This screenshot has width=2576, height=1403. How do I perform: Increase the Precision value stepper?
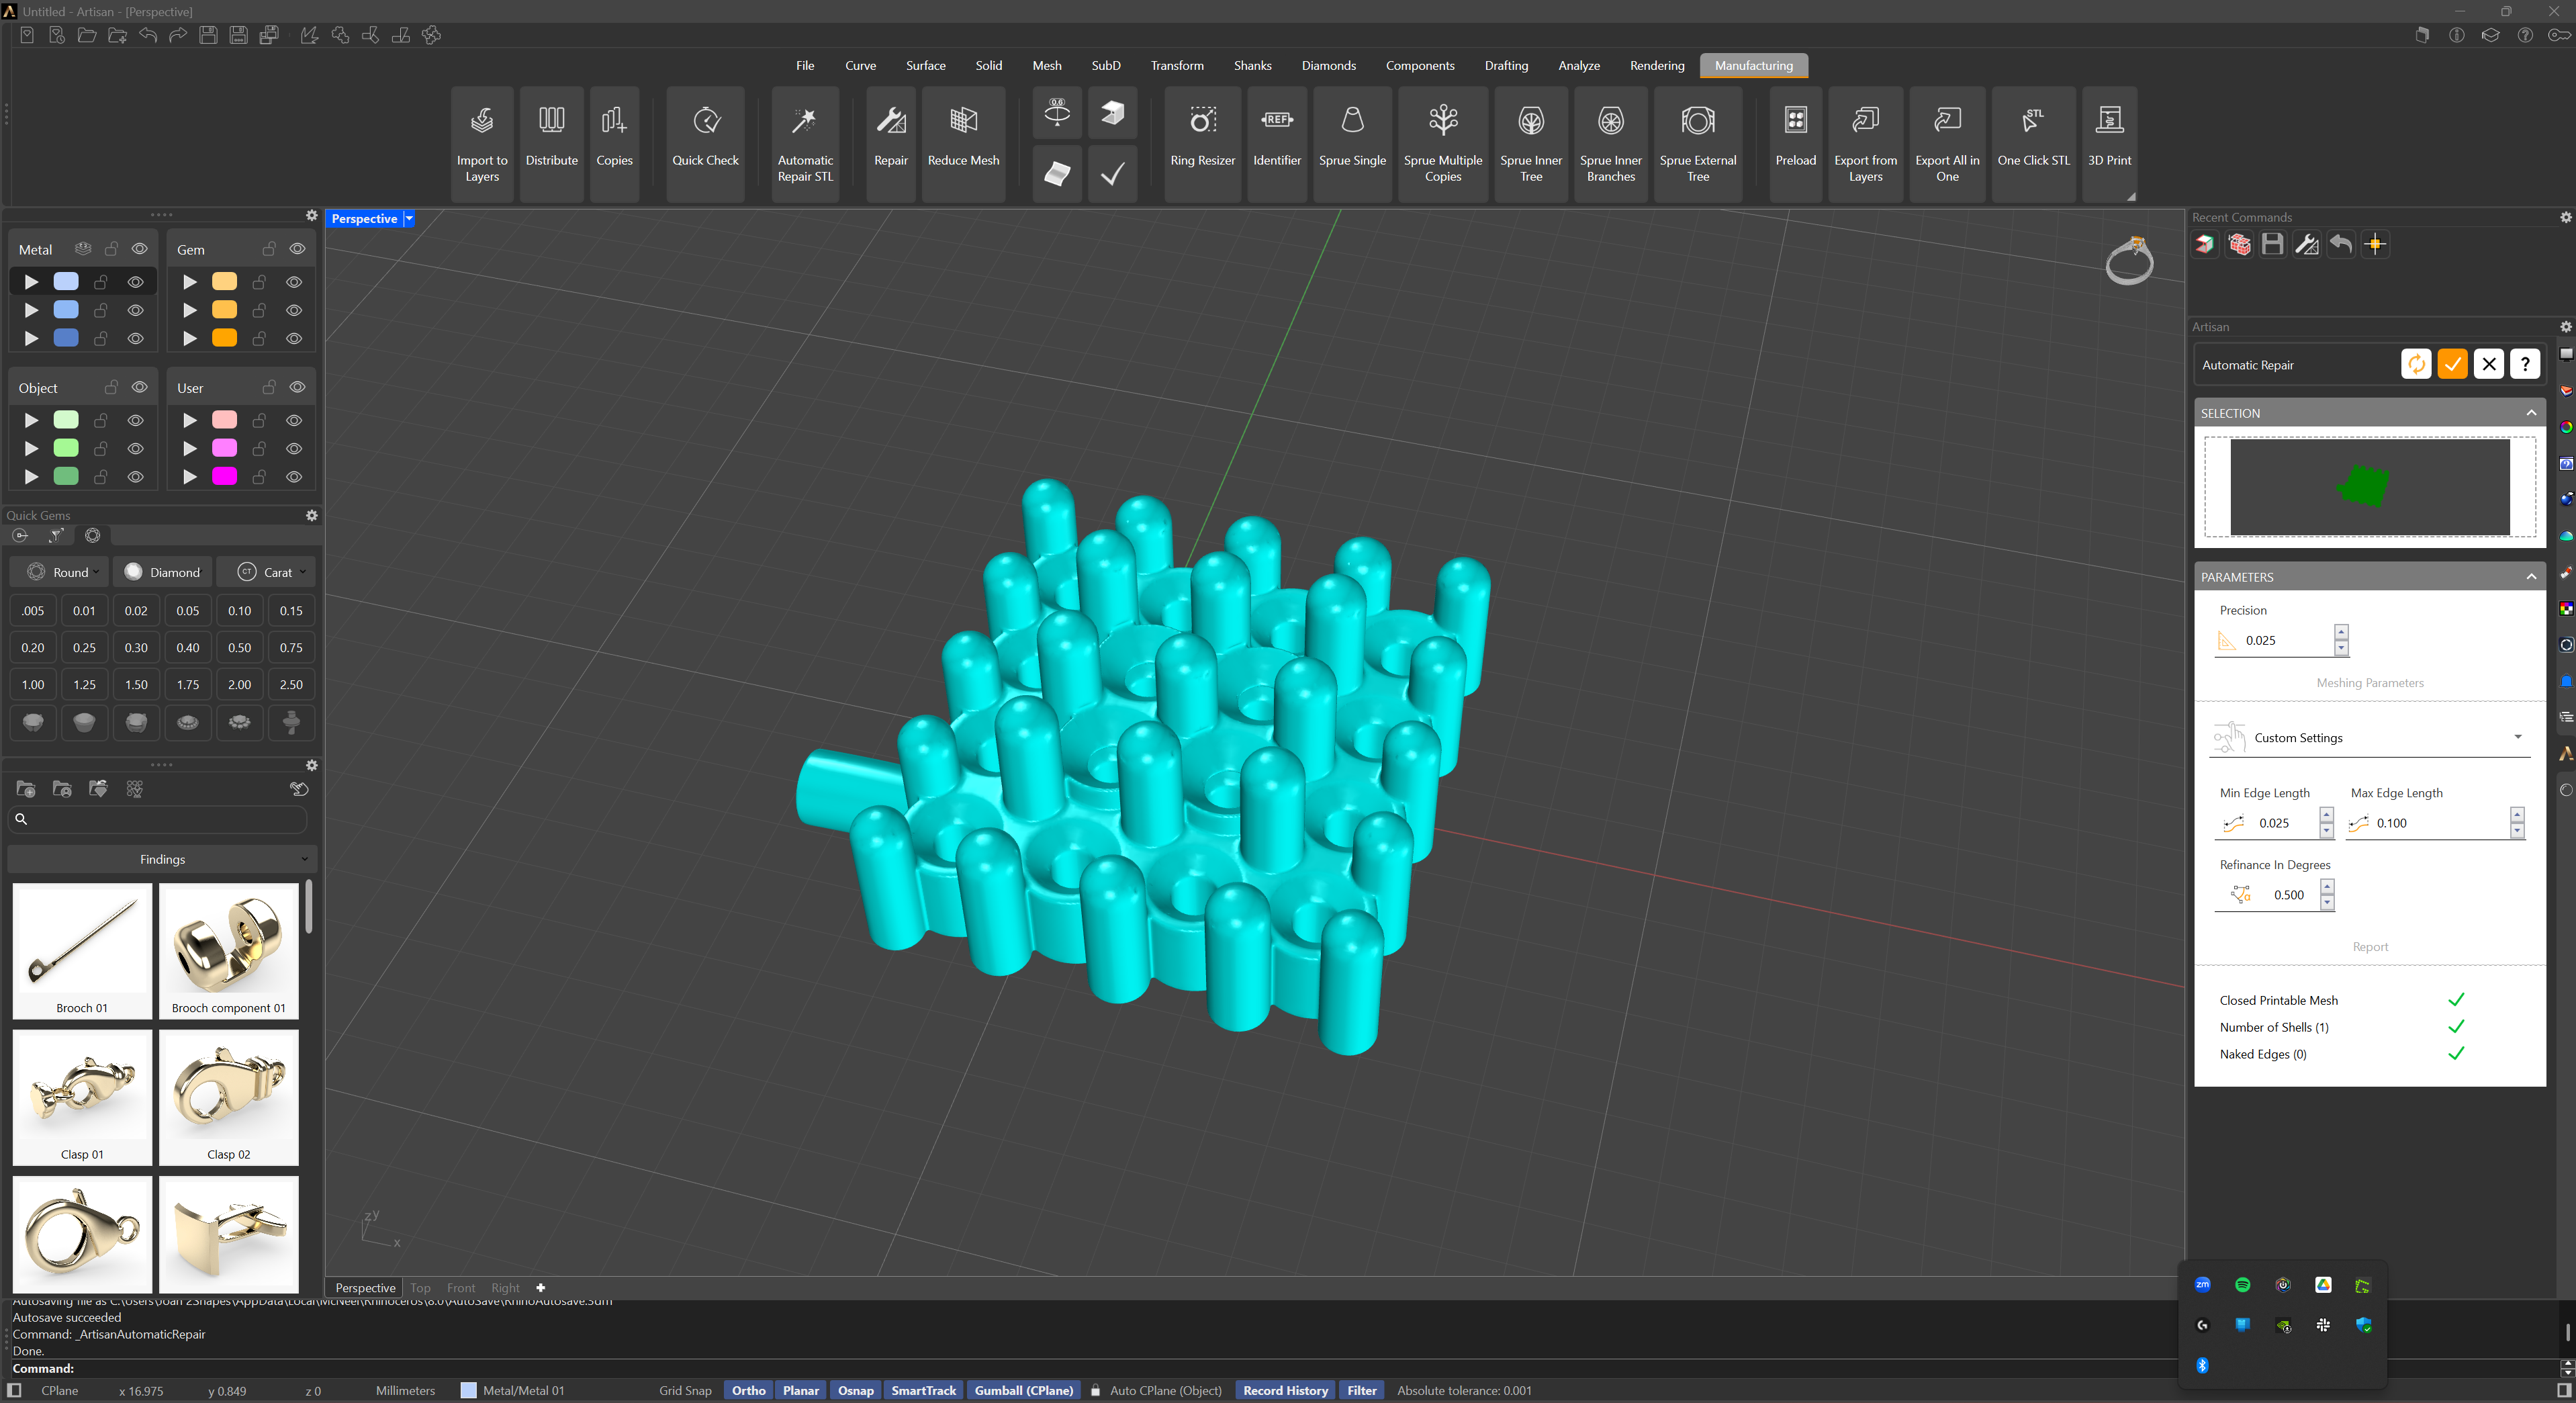pos(2341,632)
